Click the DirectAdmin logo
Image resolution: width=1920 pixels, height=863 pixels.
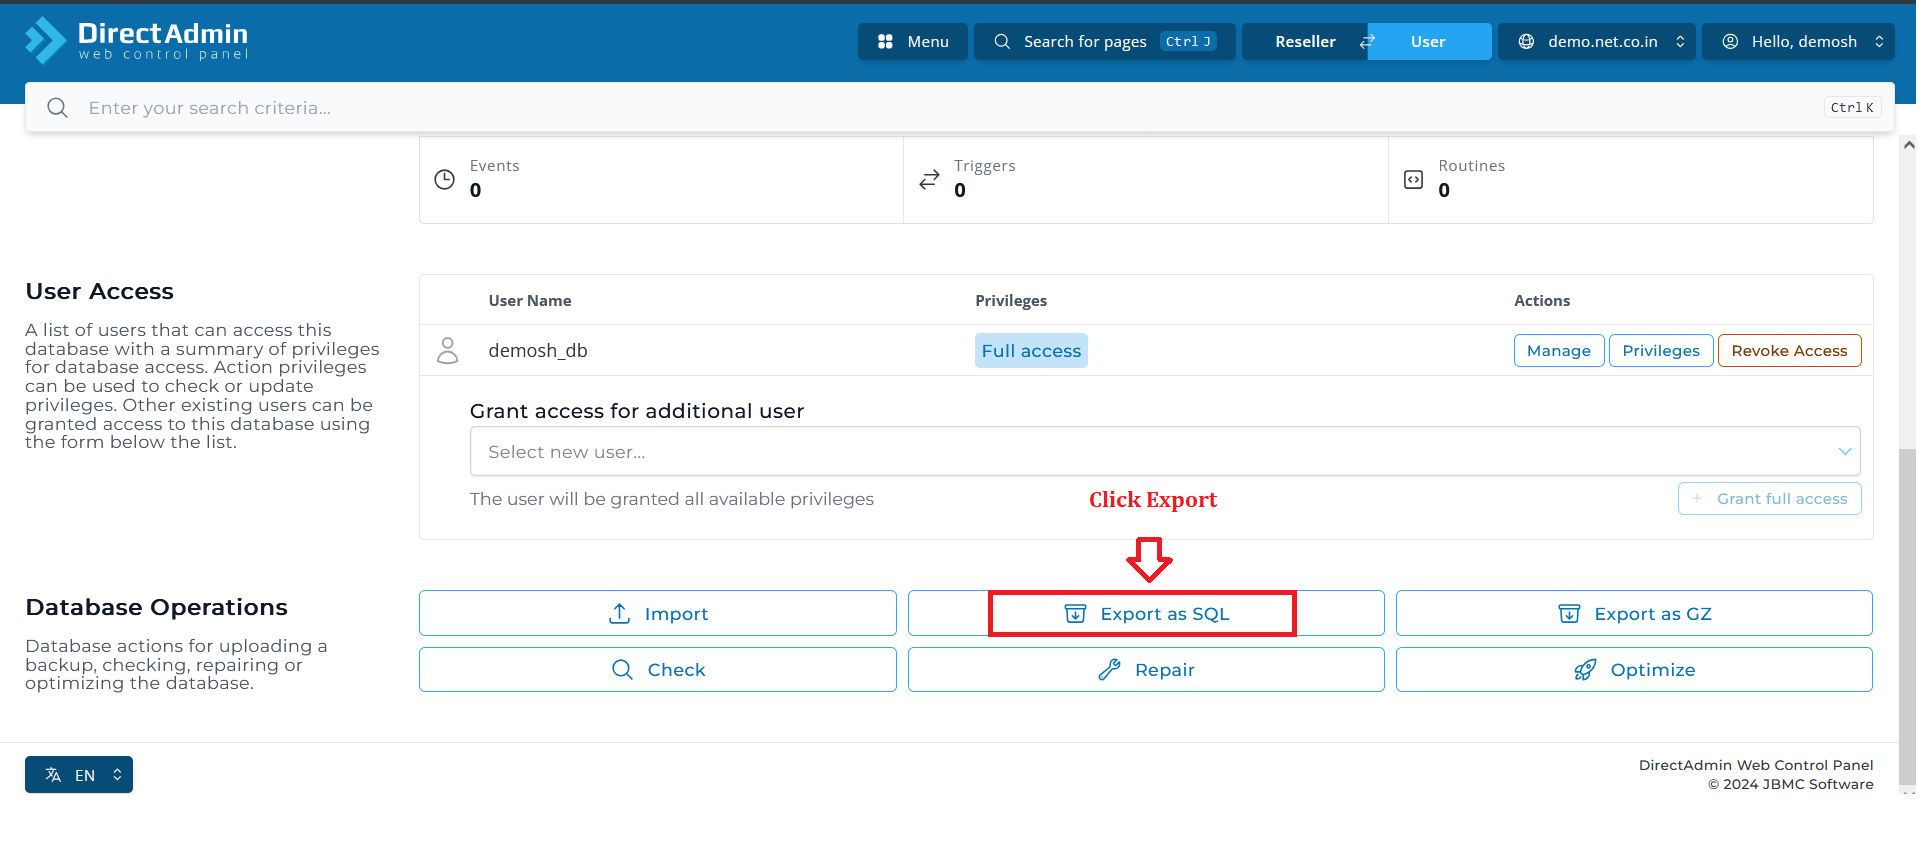coord(137,41)
